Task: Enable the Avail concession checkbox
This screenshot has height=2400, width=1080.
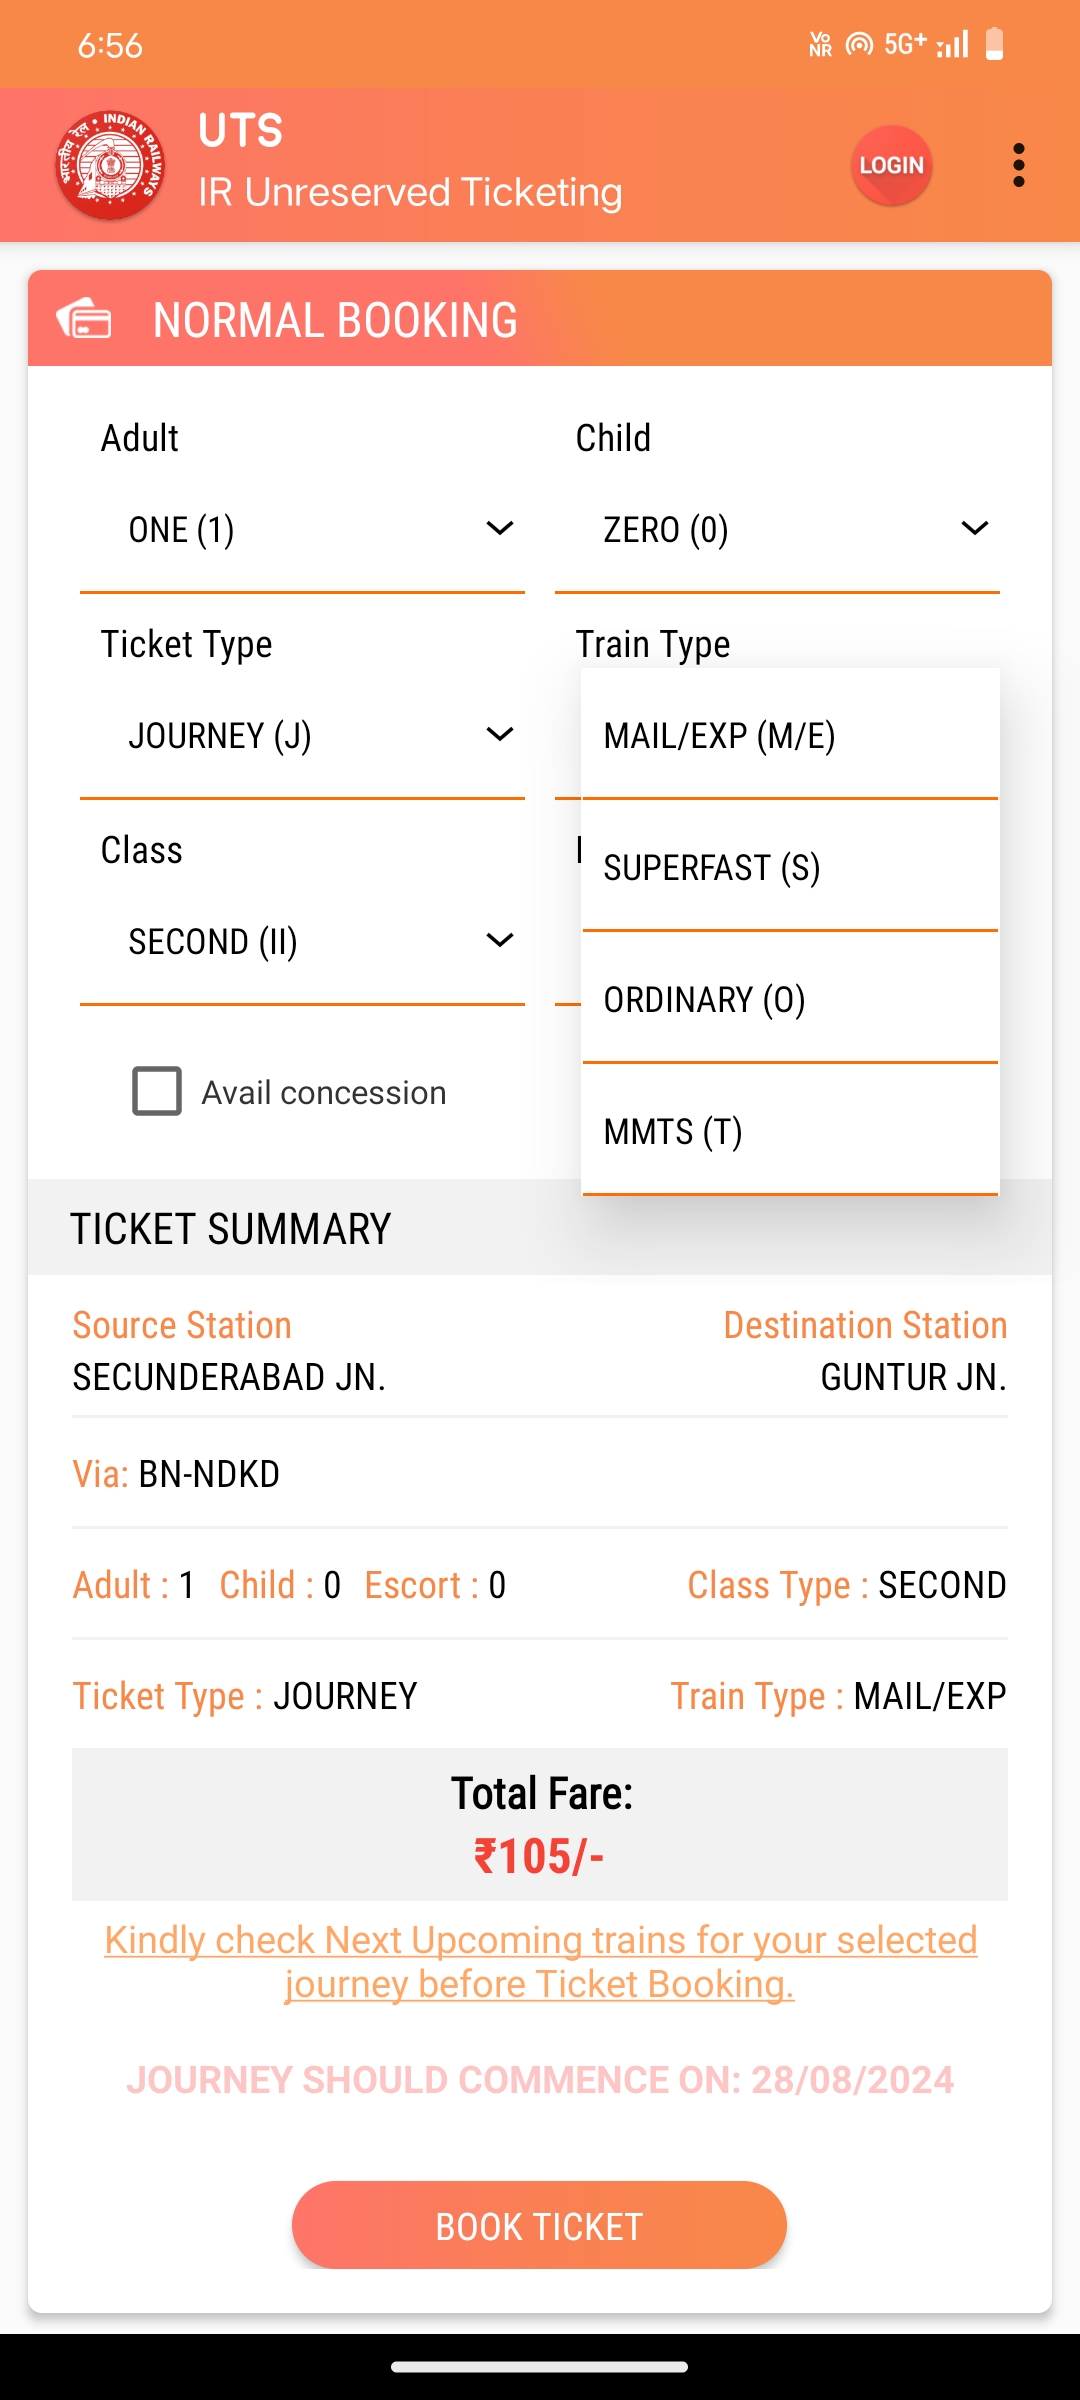Action: (157, 1091)
